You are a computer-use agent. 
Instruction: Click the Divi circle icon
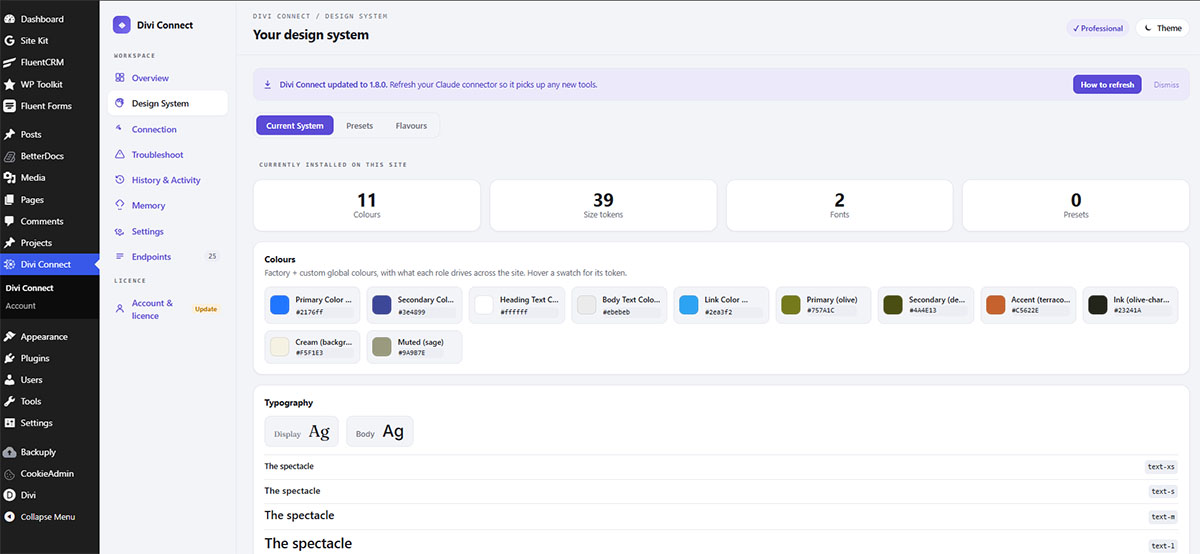pos(10,495)
